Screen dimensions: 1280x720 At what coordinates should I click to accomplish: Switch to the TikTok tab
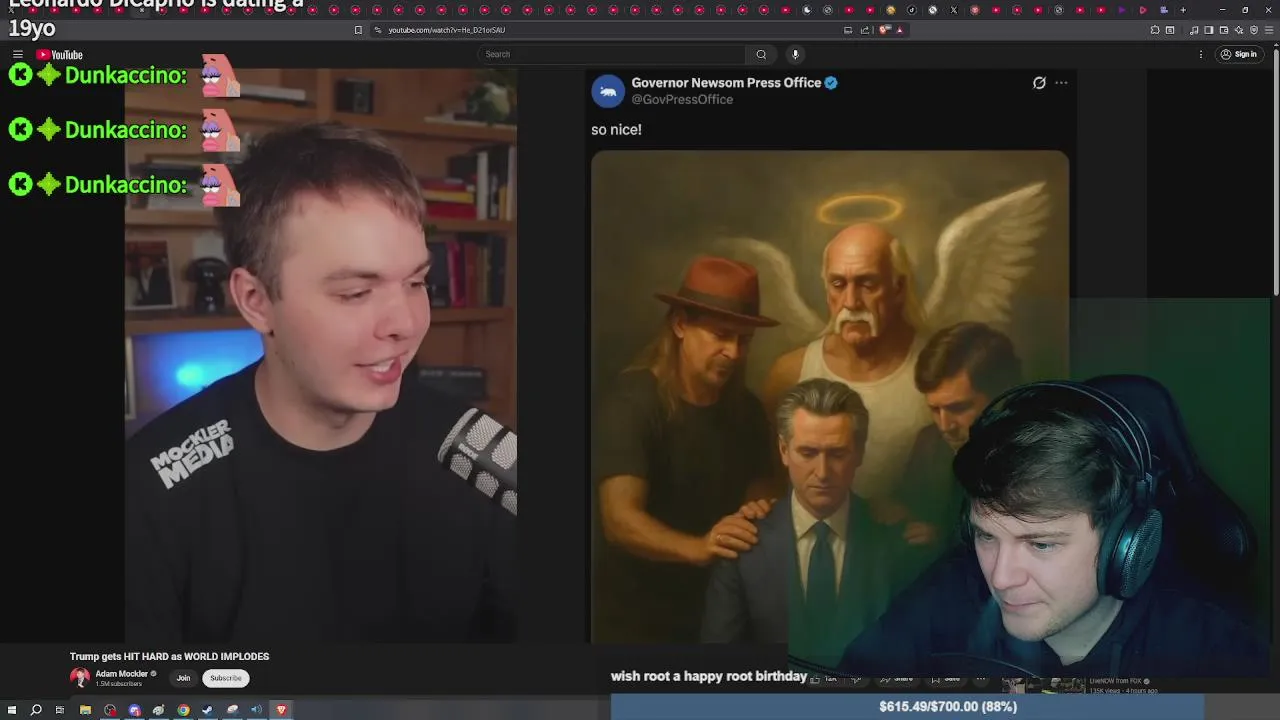tap(912, 10)
